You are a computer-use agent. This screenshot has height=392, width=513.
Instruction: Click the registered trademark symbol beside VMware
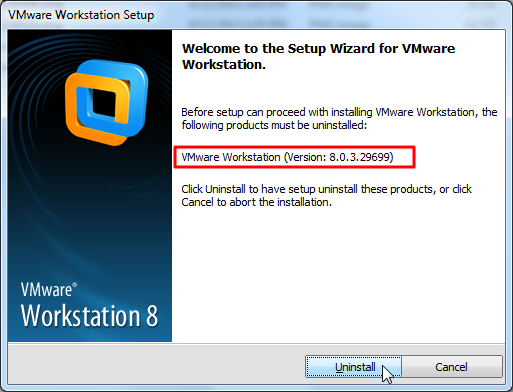[74, 285]
